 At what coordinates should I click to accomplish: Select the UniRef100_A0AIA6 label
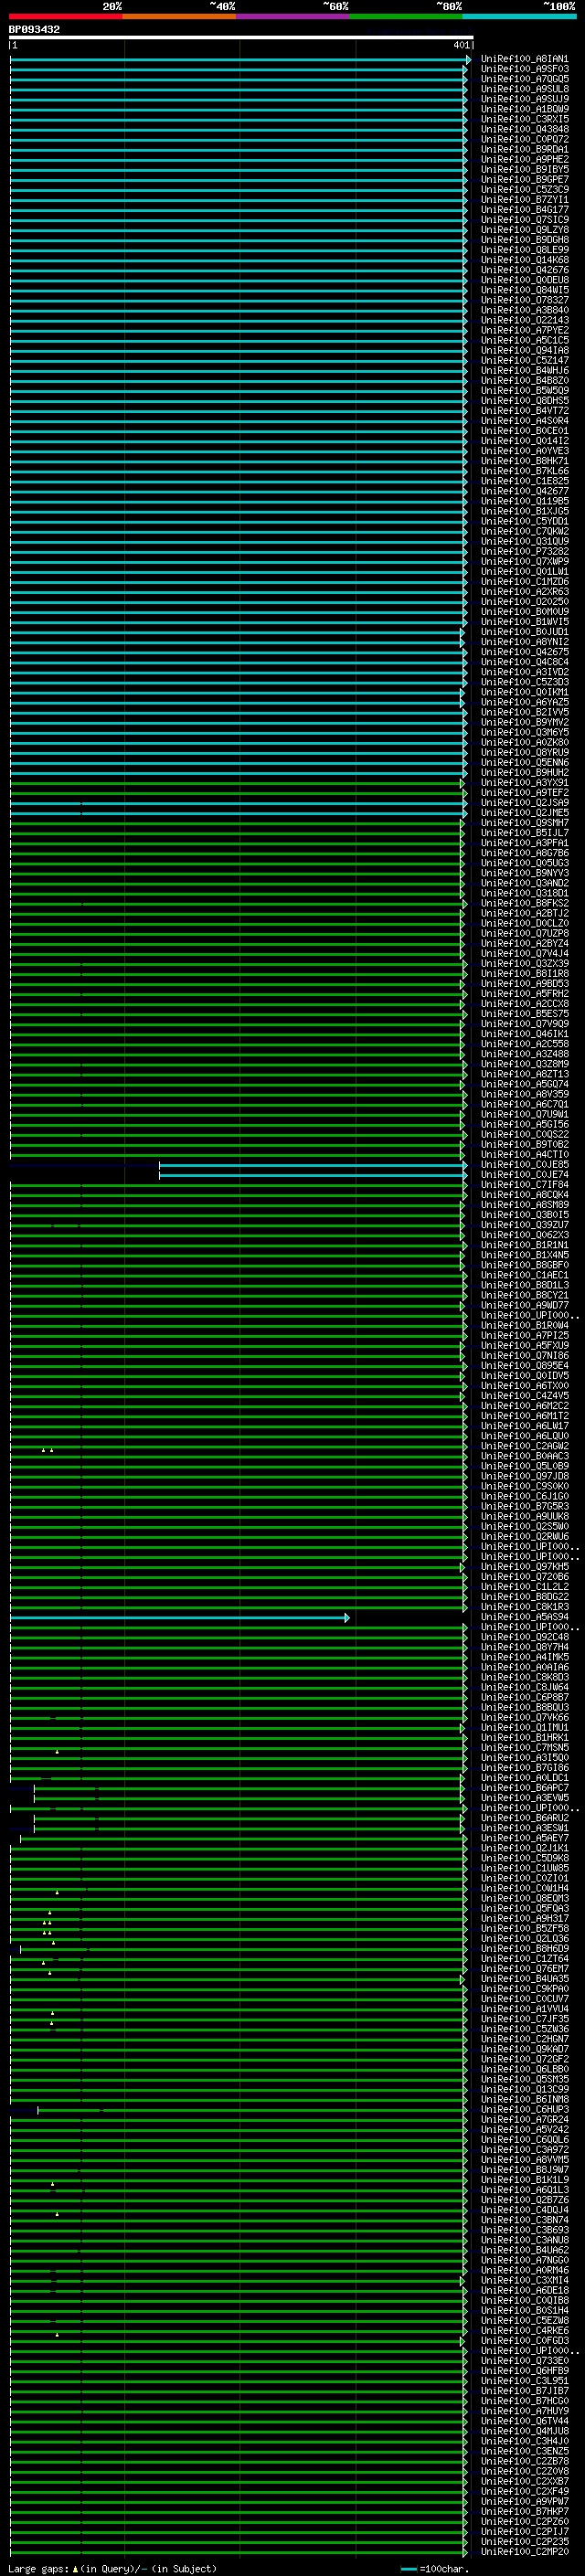point(524,1668)
